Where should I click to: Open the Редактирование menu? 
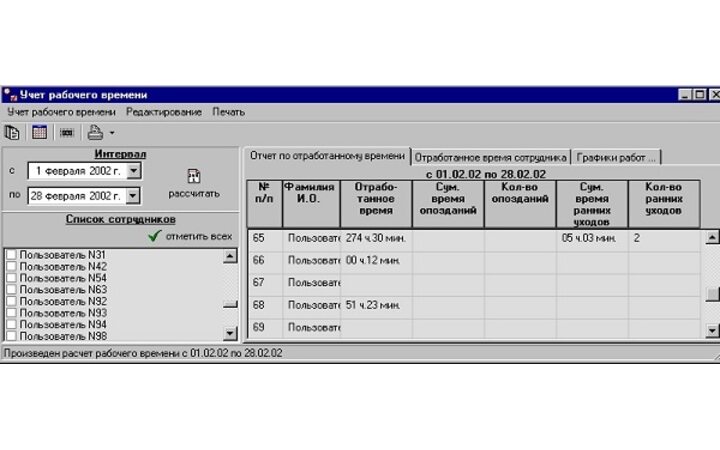point(164,112)
